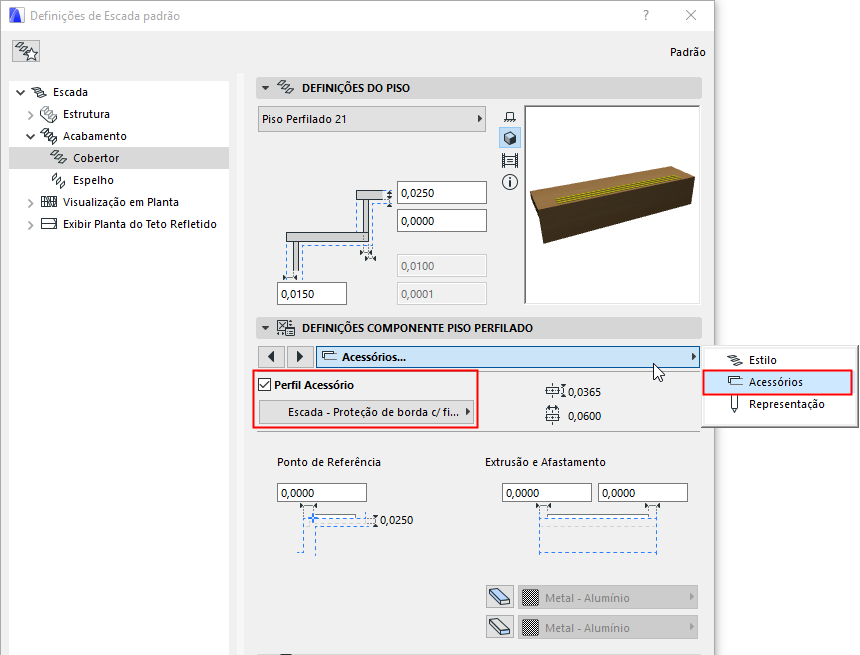
Task: Select the 3D cube preview icon
Action: tap(510, 138)
